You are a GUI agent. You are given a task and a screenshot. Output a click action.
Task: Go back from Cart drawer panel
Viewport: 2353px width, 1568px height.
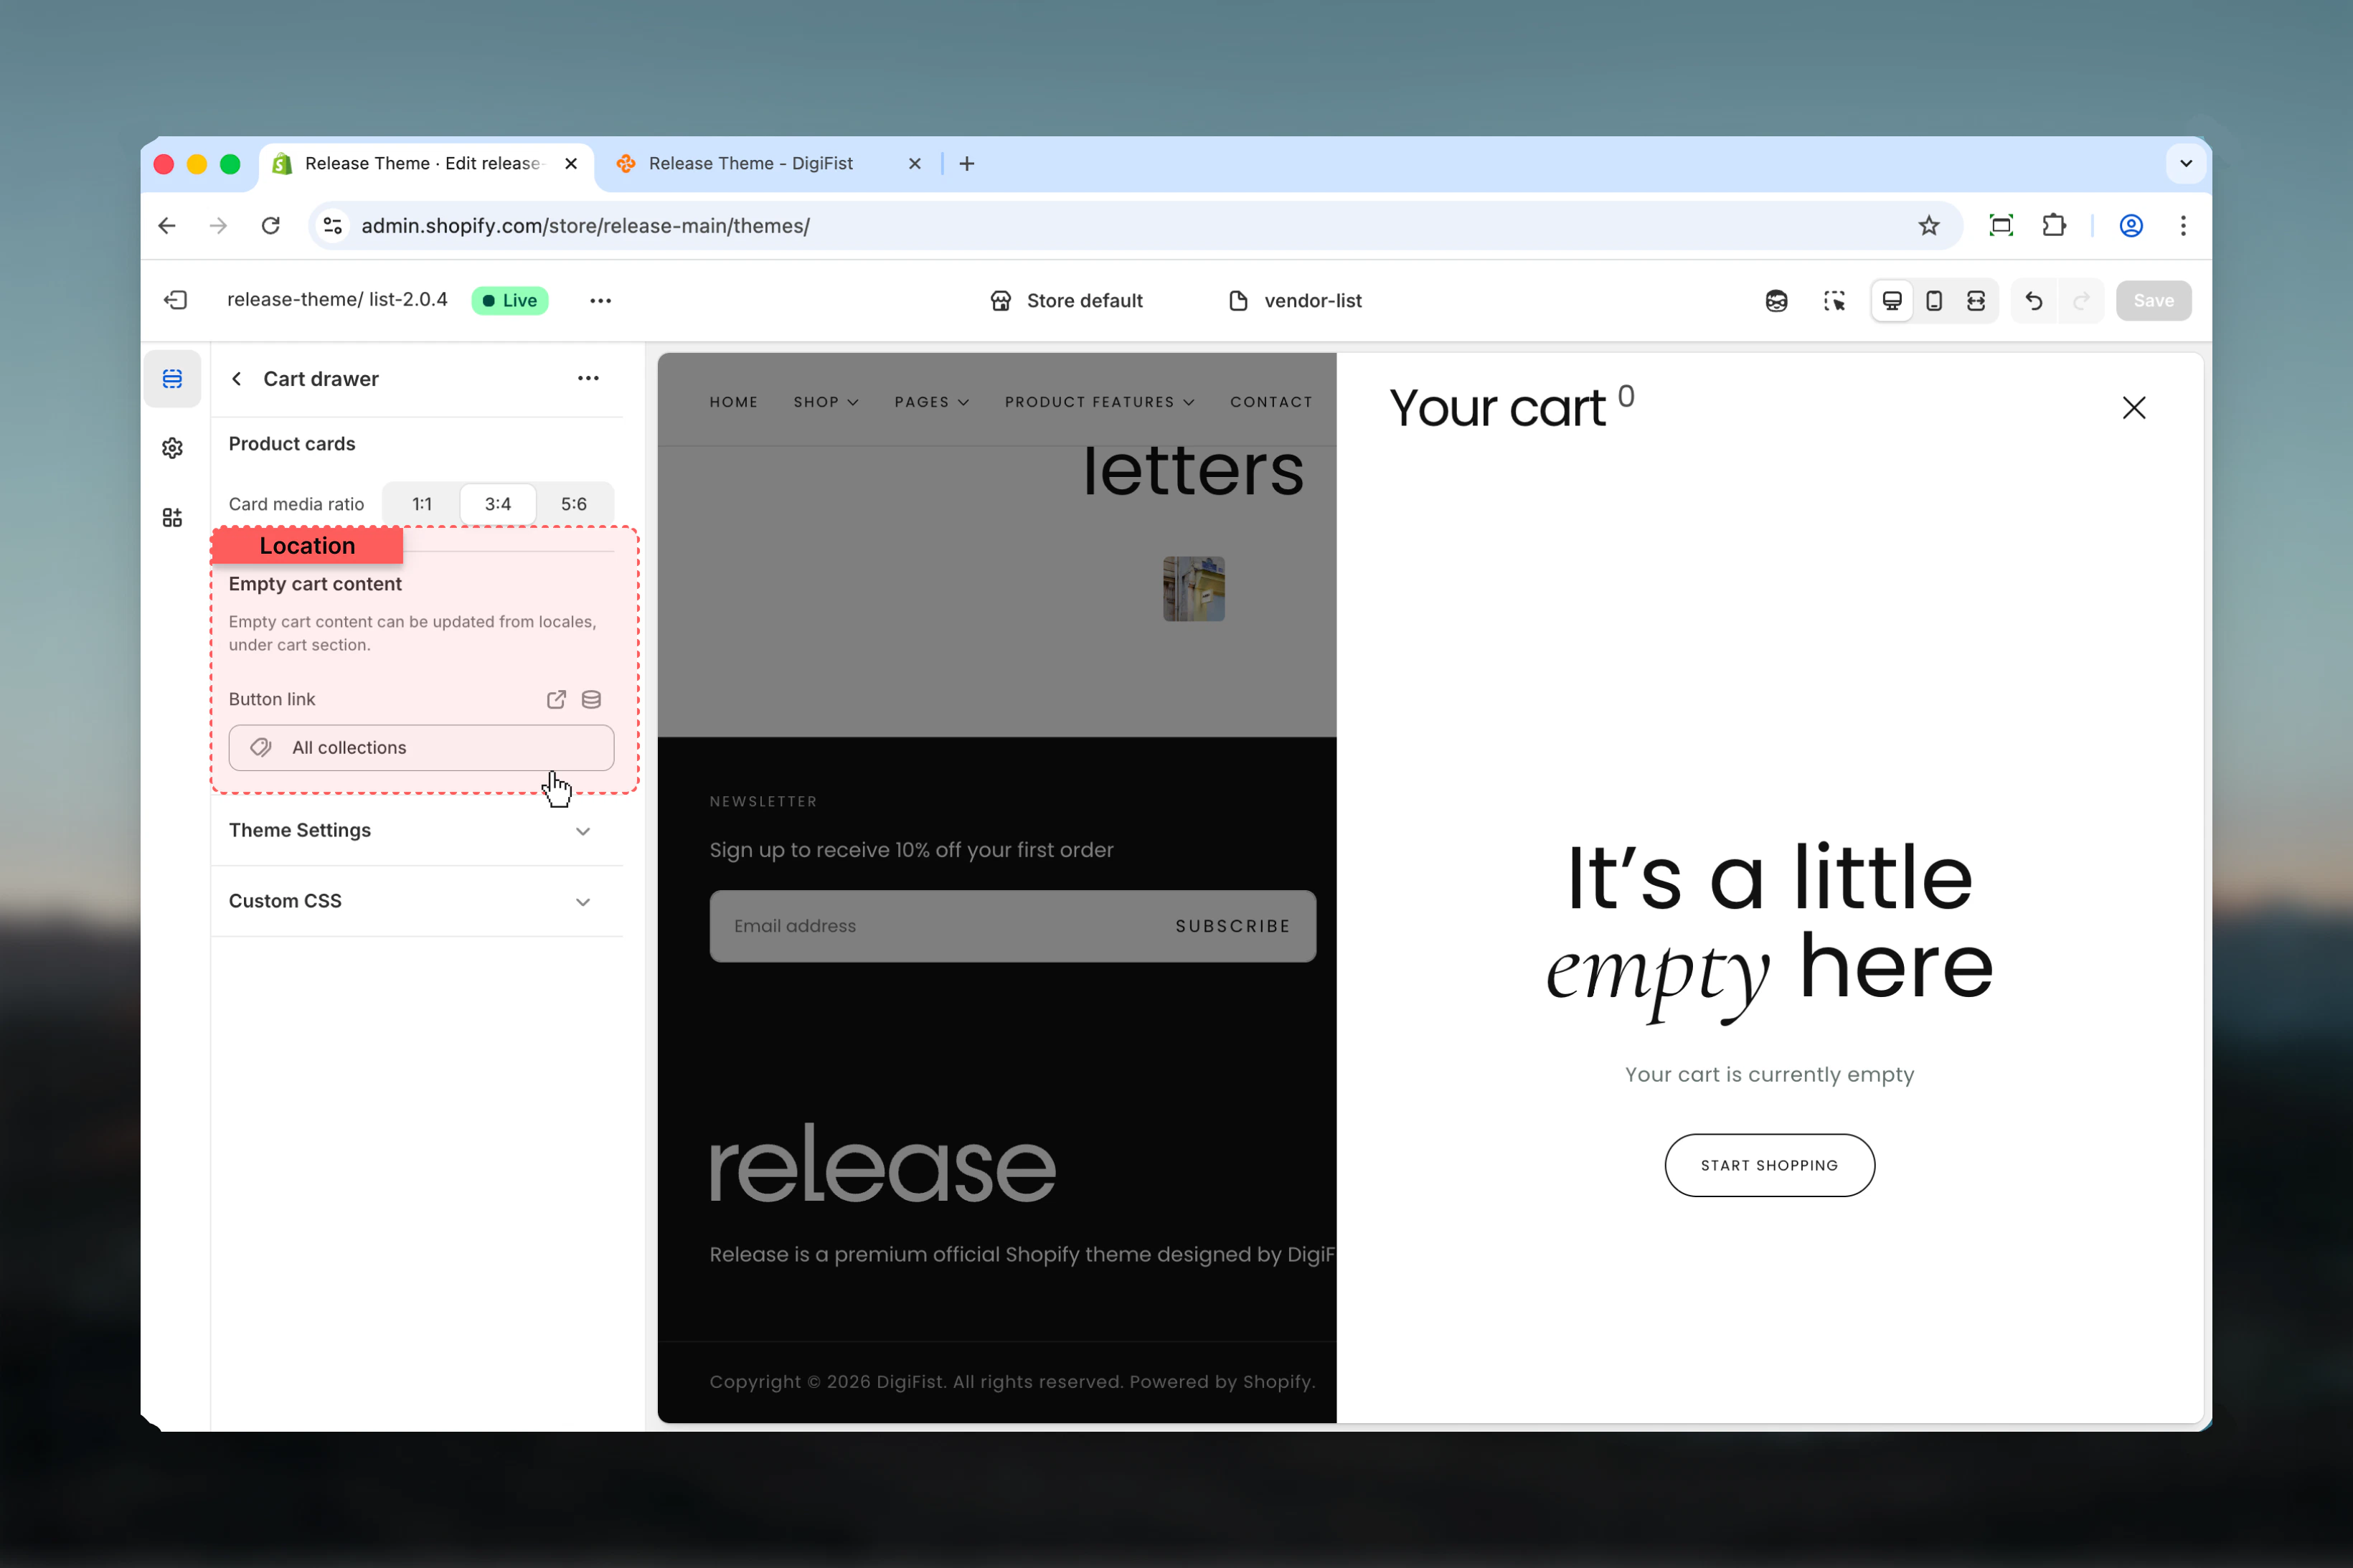(x=237, y=379)
